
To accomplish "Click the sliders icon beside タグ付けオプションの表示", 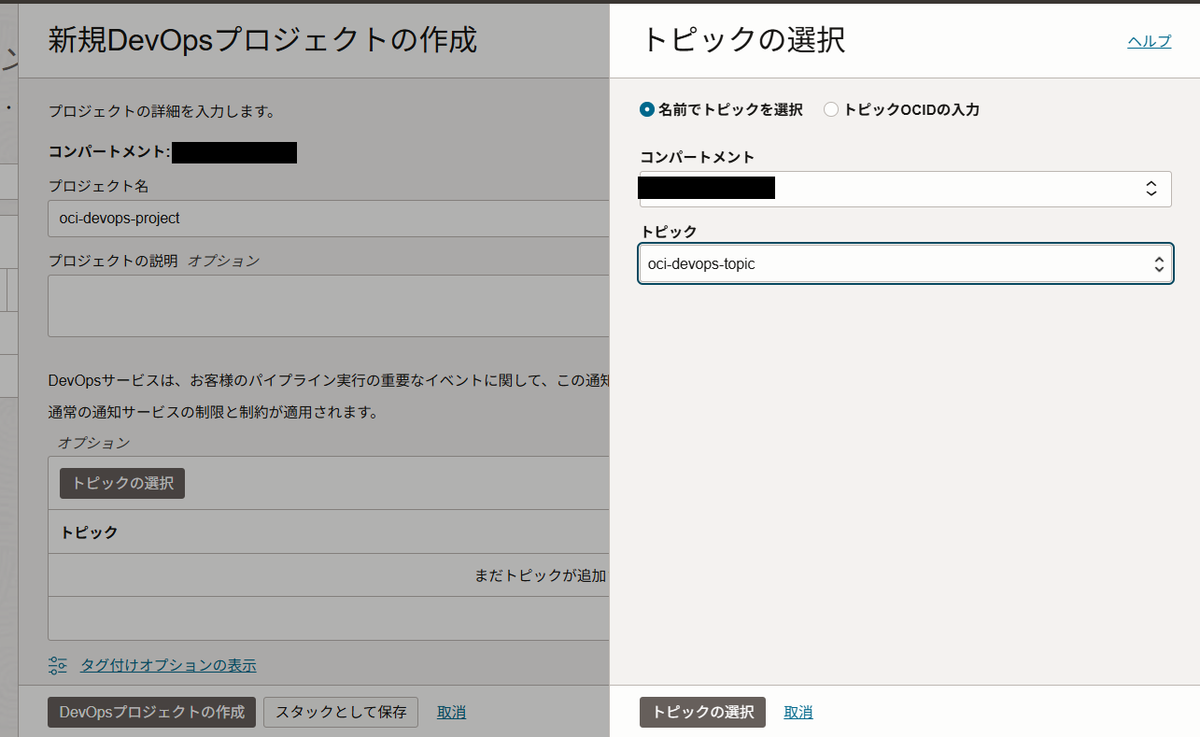I will point(58,665).
